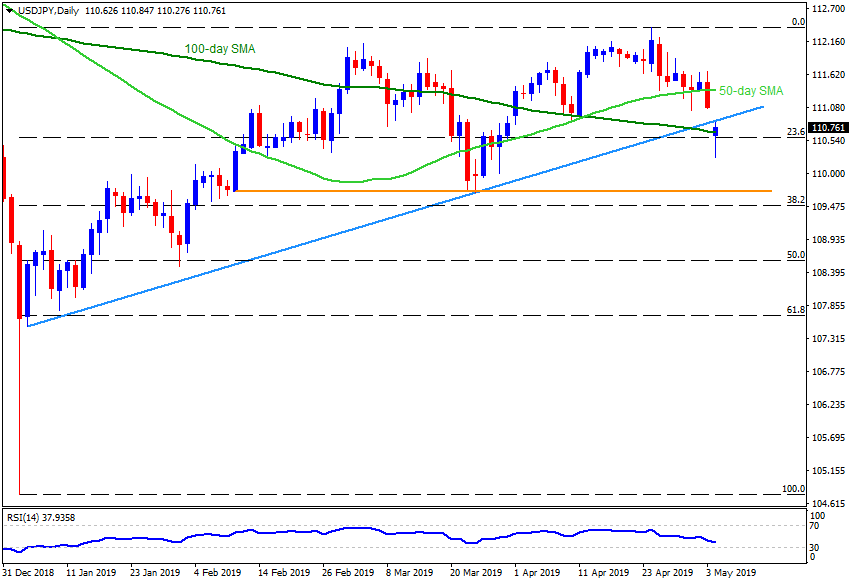Image resolution: width=852 pixels, height=584 pixels.
Task: Click the 104.610 price axis label
Action: (830, 504)
